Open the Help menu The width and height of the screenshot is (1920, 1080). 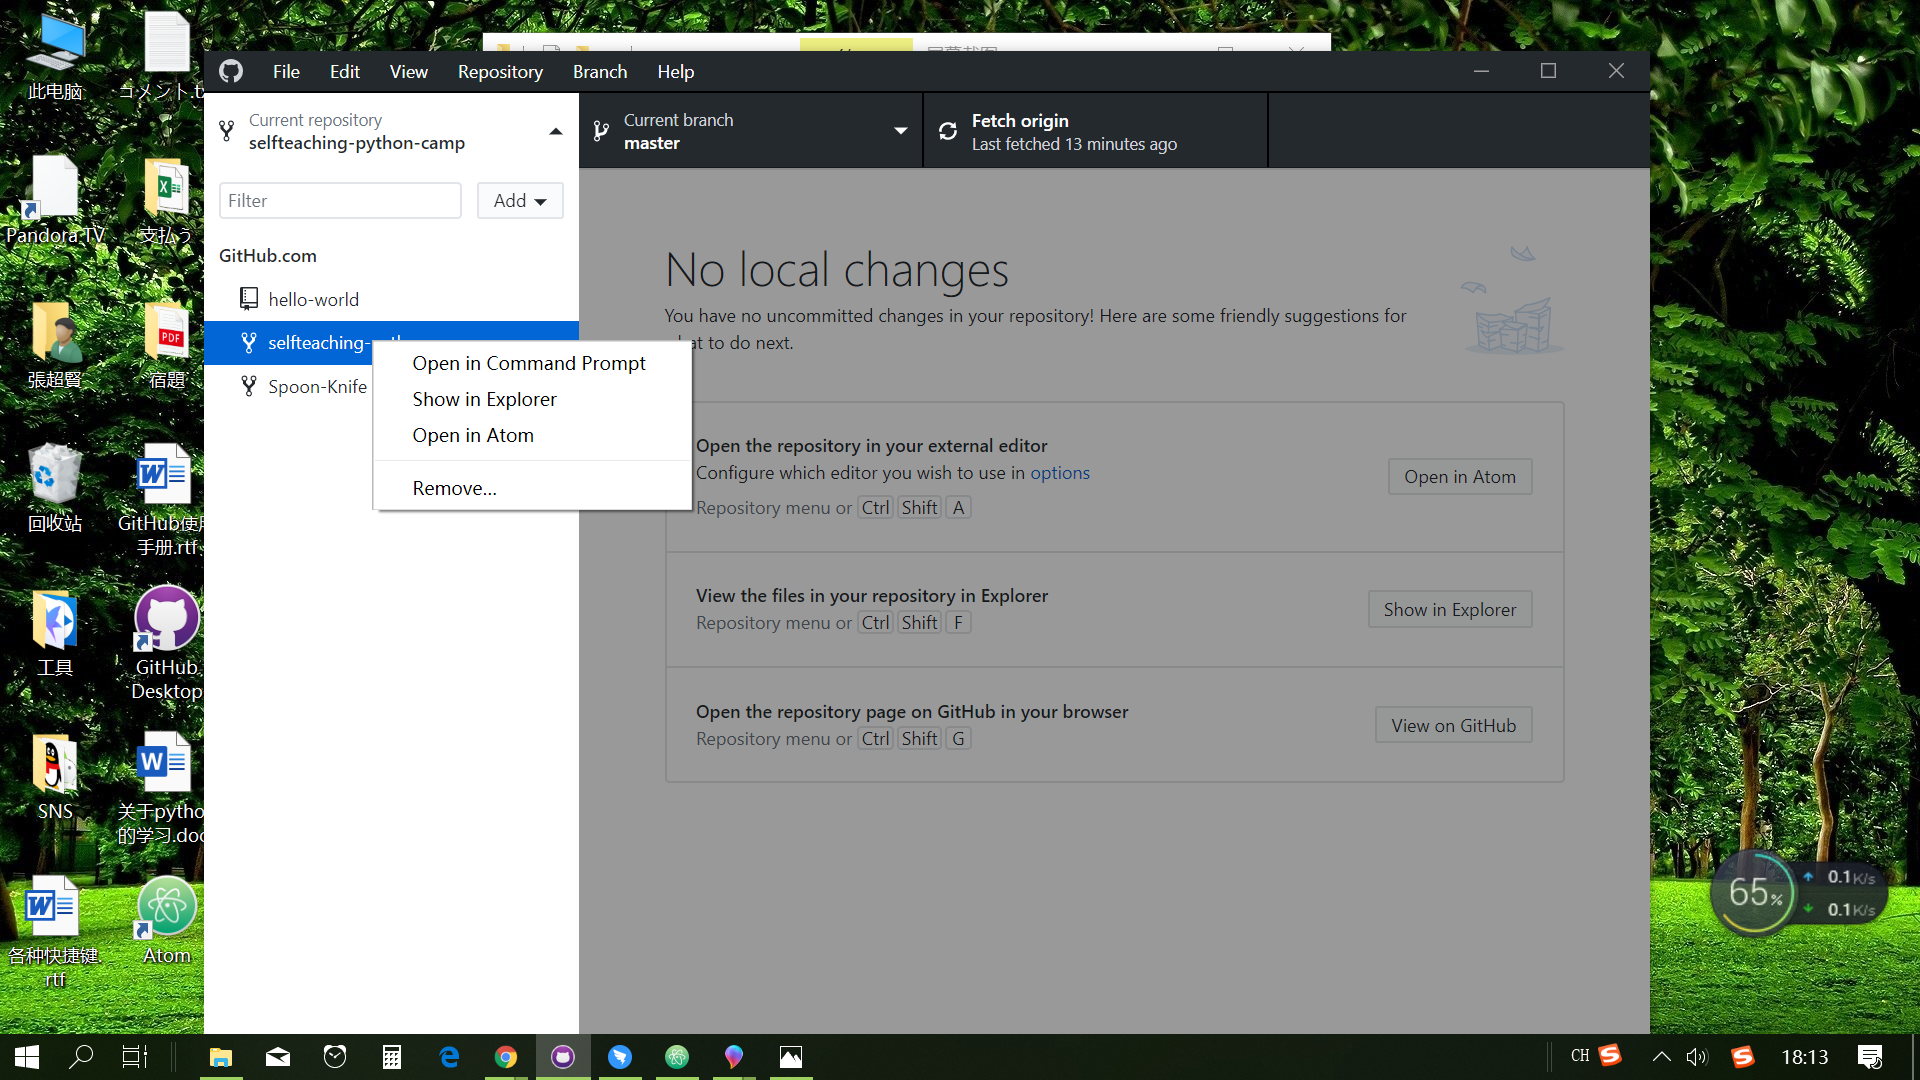675,71
